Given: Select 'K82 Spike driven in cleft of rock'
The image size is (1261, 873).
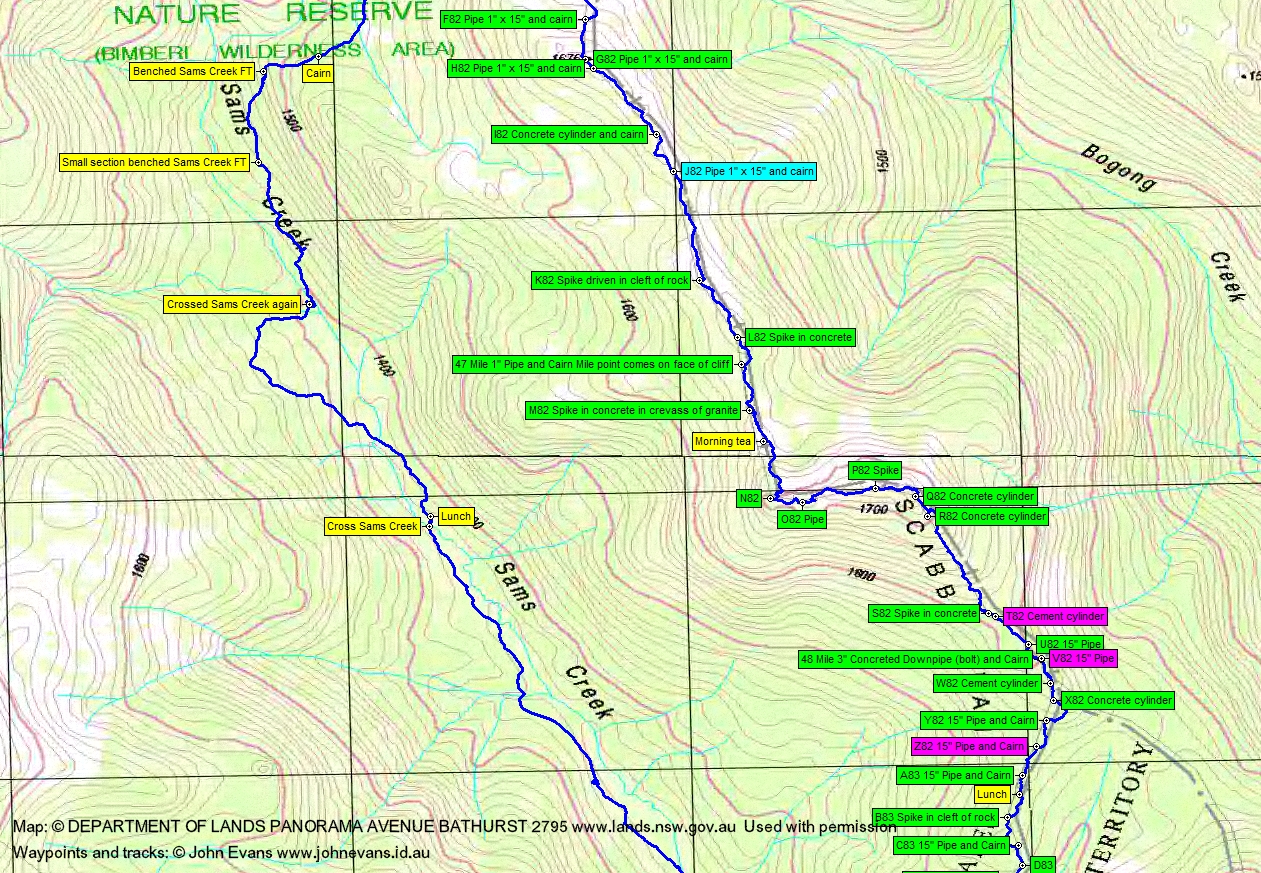Looking at the screenshot, I should (612, 281).
